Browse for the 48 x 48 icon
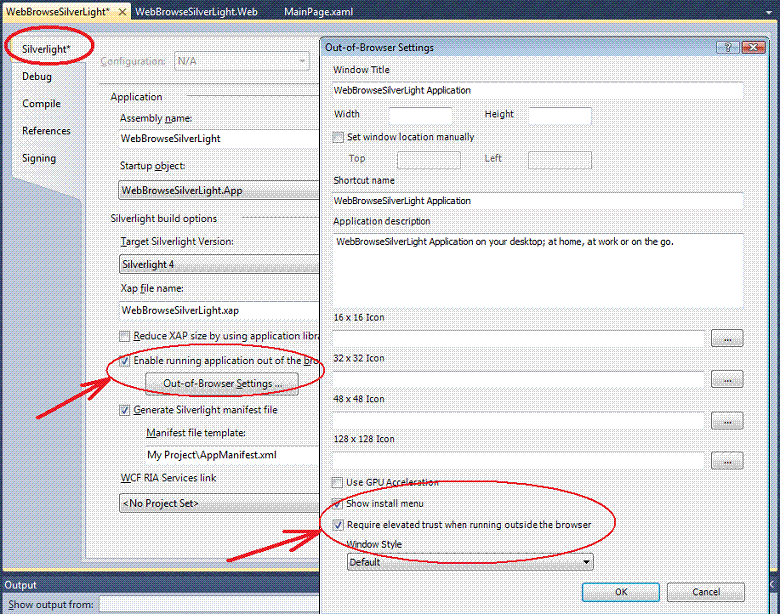Image resolution: width=780 pixels, height=614 pixels. click(727, 421)
